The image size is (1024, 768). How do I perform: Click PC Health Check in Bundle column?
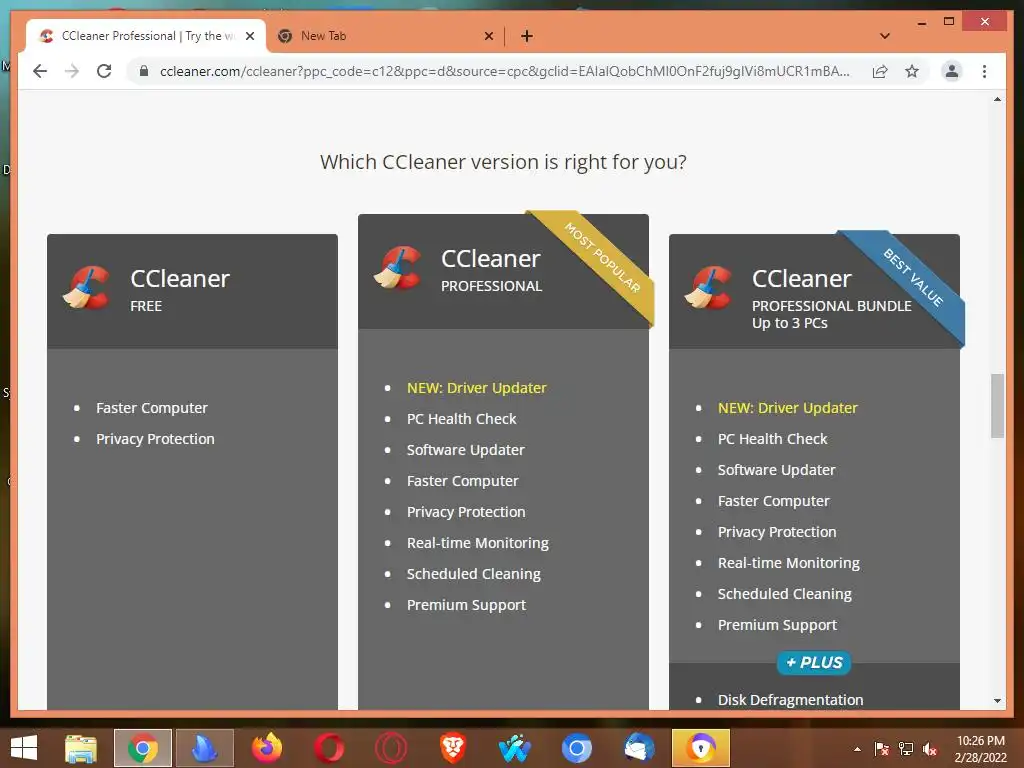click(x=773, y=439)
